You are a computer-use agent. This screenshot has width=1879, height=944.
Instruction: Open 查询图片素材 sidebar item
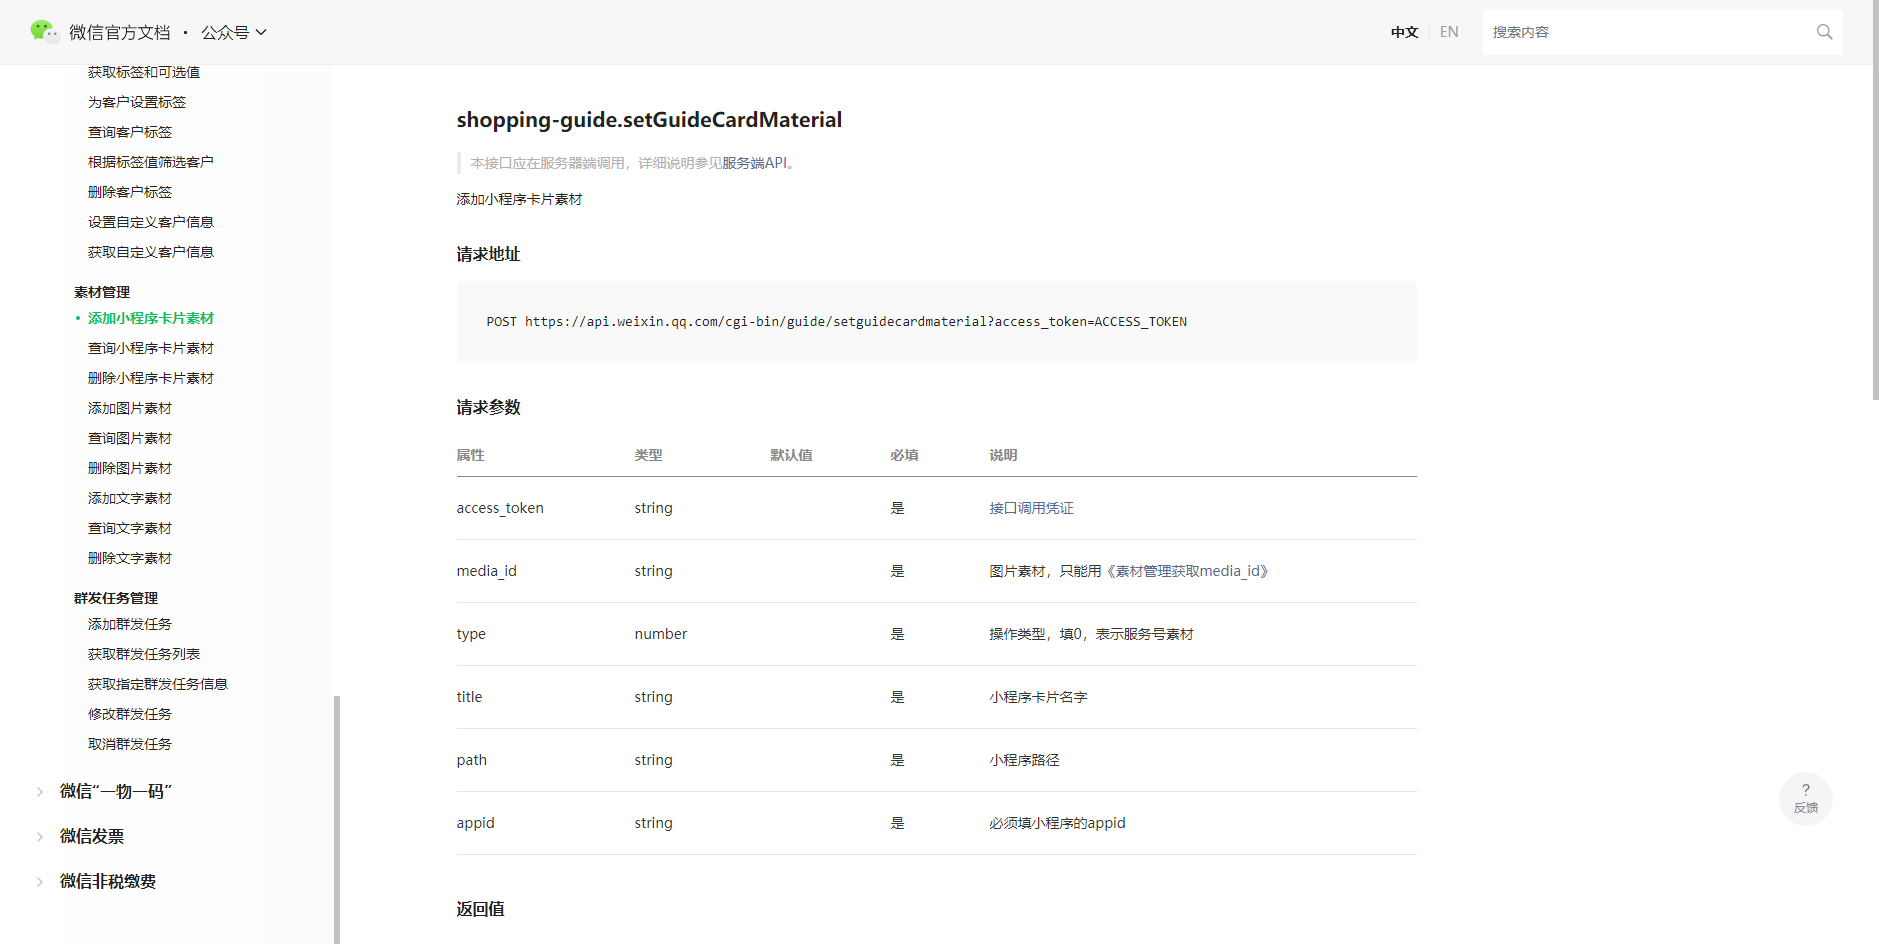(x=130, y=438)
